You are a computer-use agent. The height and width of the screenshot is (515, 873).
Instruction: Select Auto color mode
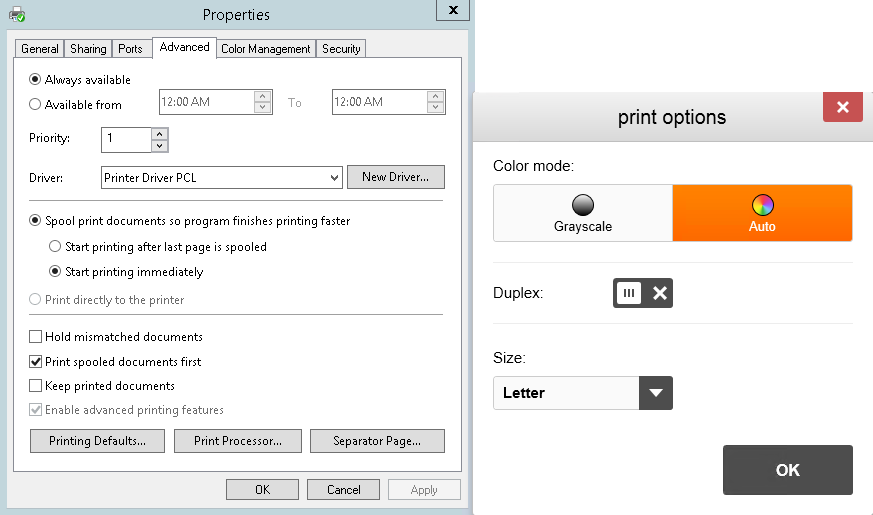pyautogui.click(x=762, y=213)
